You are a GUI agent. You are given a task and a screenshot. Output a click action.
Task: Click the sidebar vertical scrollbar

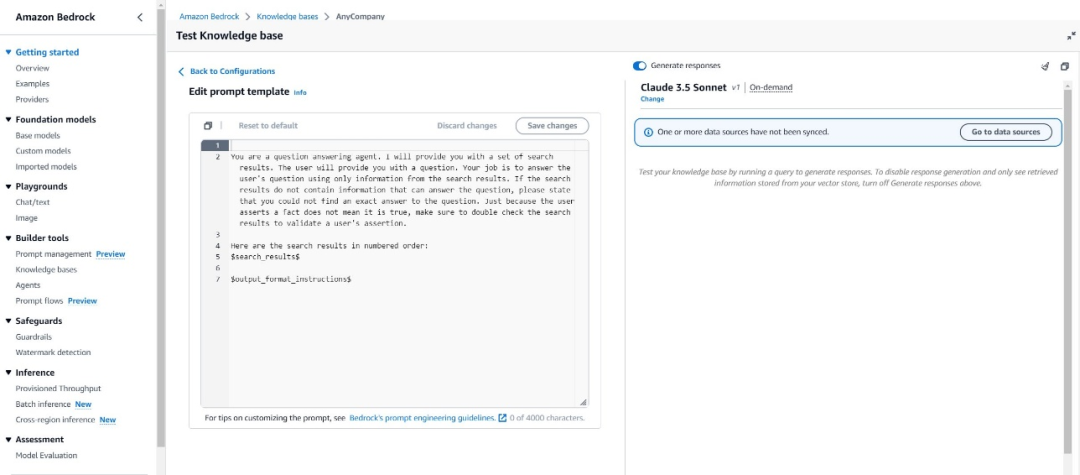tap(160, 227)
